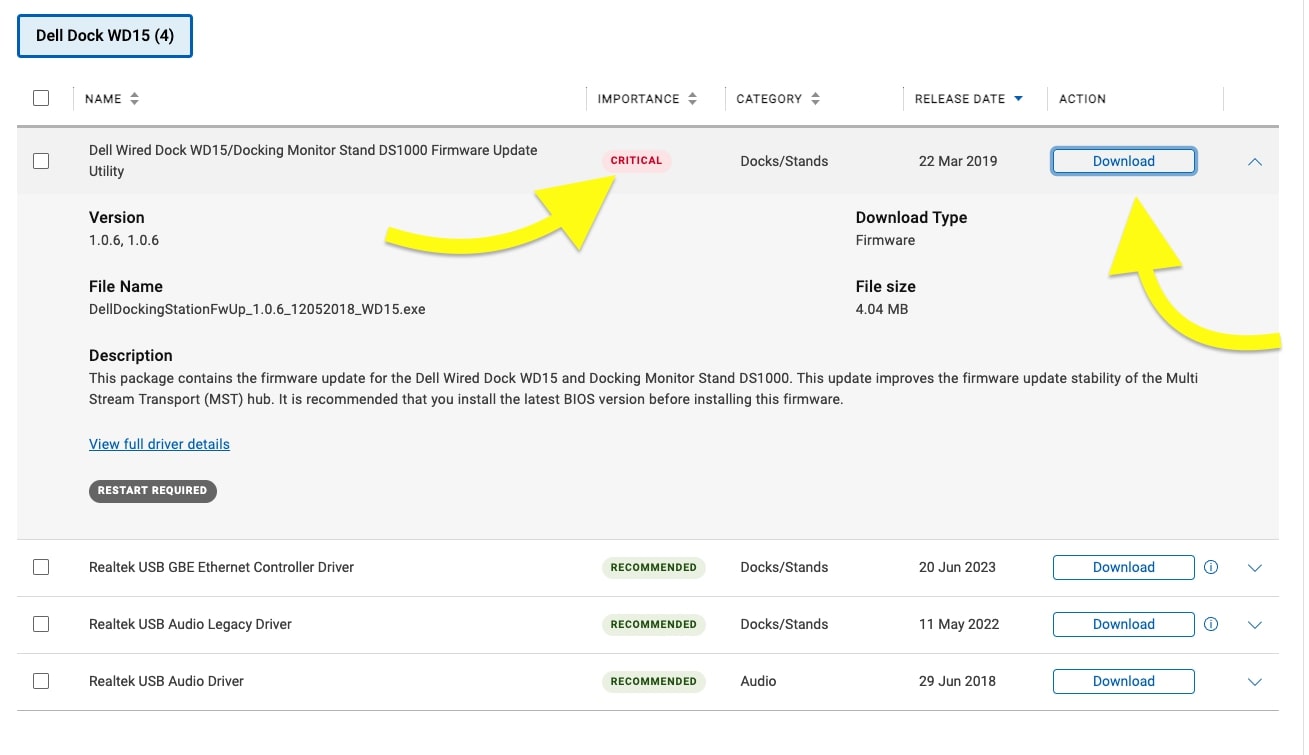Viewport: 1309px width, 755px height.
Task: Sort by Release Date arrow
Action: [x=1019, y=99]
